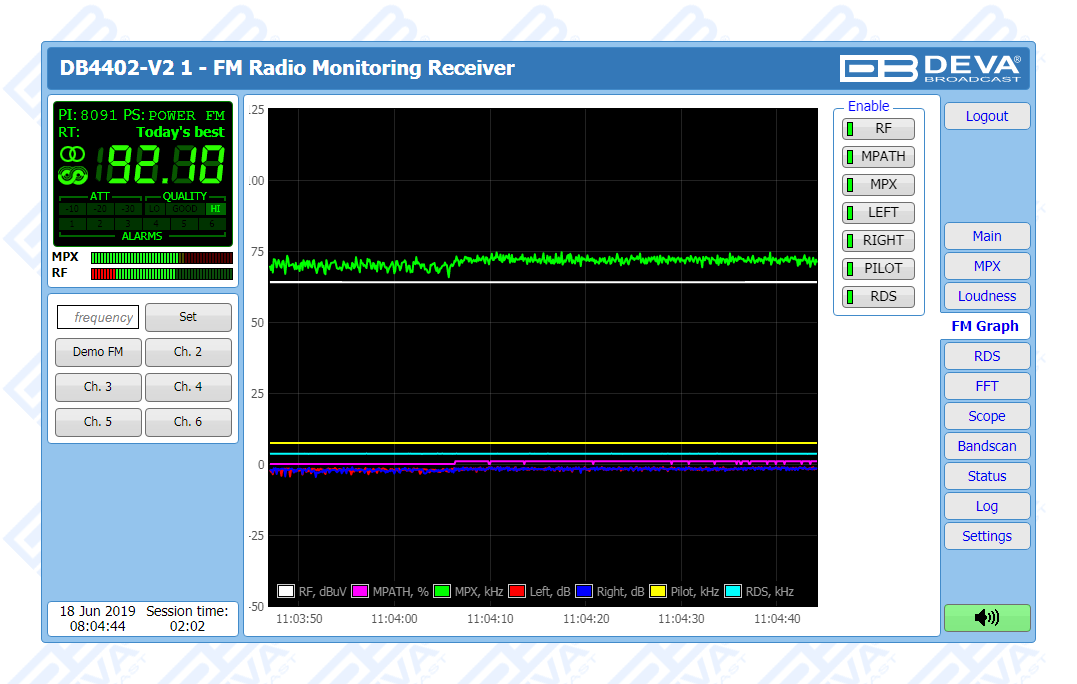Toggle the LEFT channel trace

(x=878, y=213)
